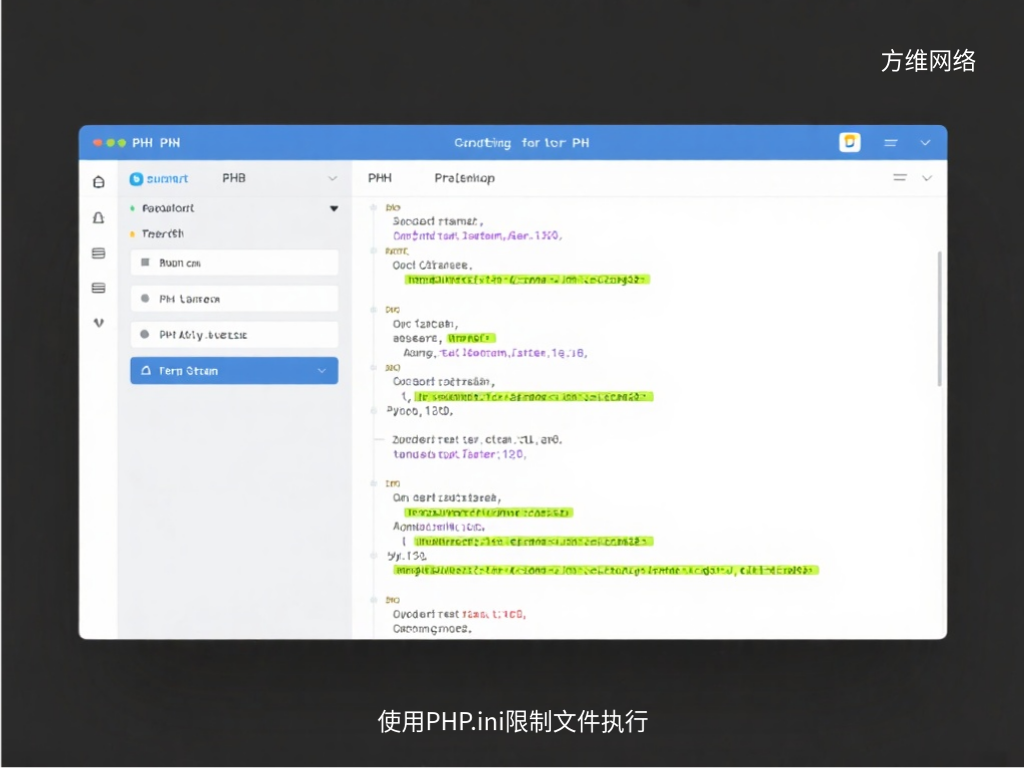Open the orange app icon in the title bar

[849, 141]
